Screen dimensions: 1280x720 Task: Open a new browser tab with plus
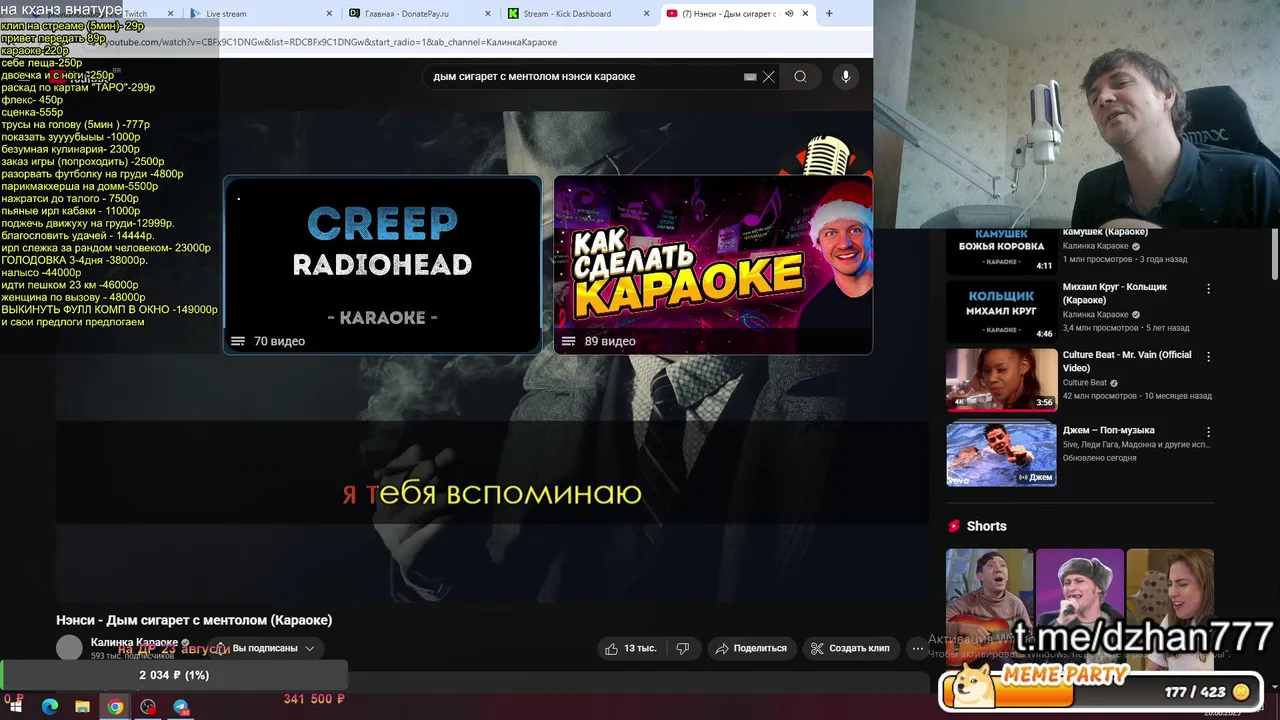click(829, 14)
